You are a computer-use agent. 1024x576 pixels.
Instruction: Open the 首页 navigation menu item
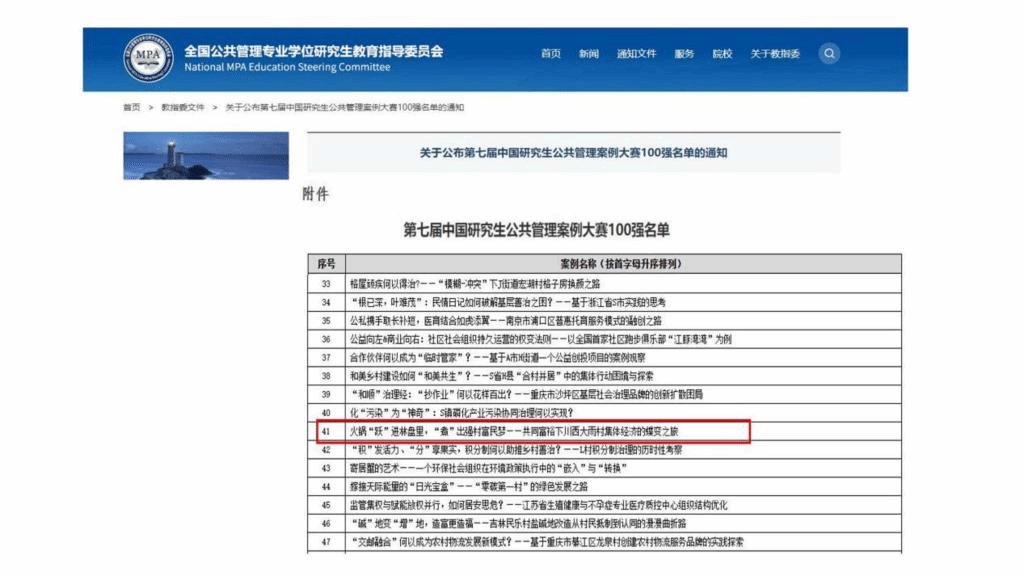[551, 54]
